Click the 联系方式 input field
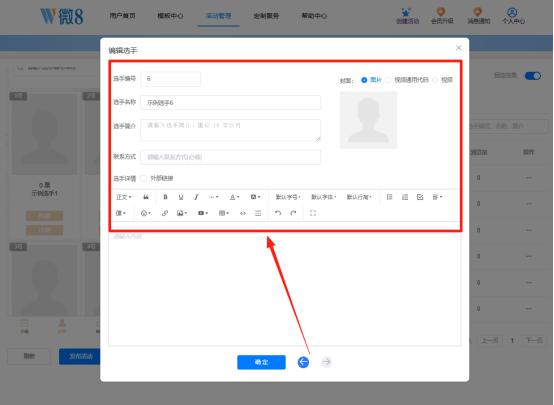The height and width of the screenshot is (405, 554). [x=231, y=157]
